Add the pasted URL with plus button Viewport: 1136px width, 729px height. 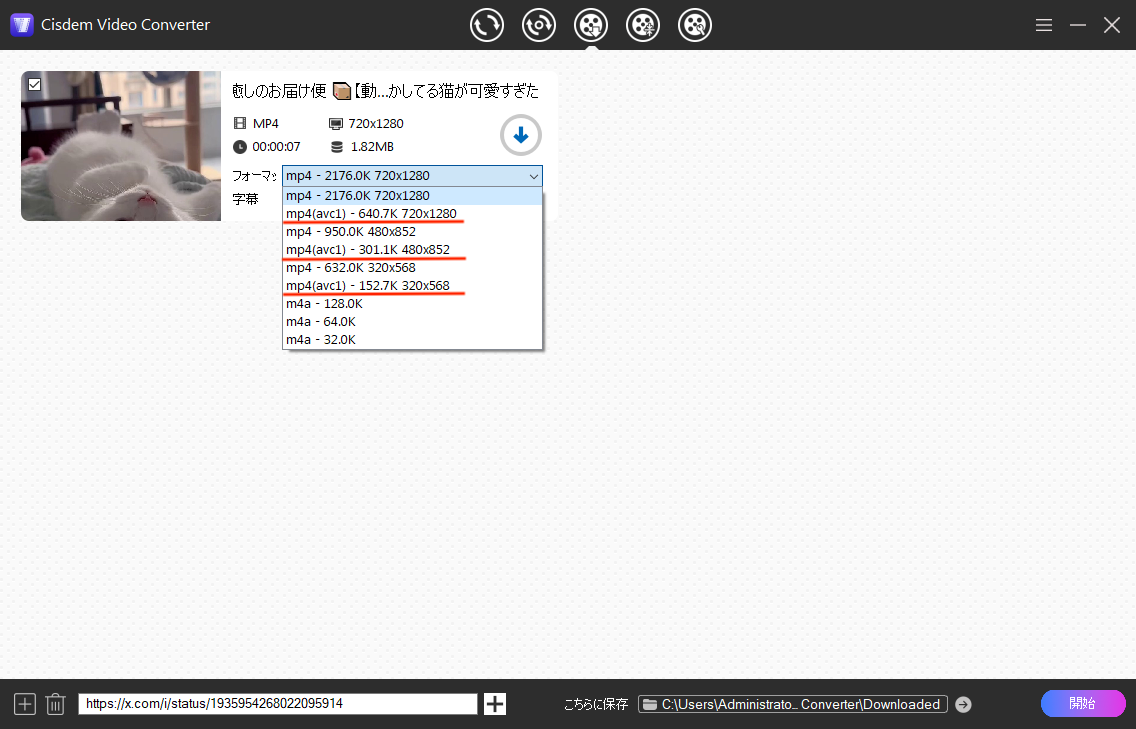click(x=495, y=704)
